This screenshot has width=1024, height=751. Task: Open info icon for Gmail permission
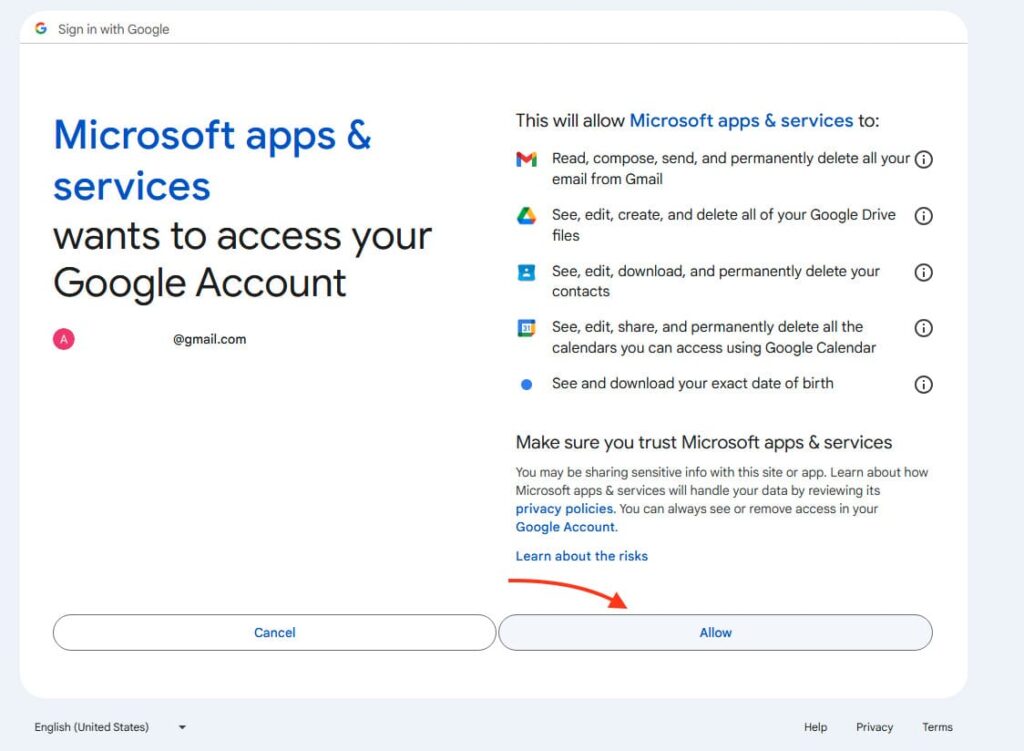point(923,159)
